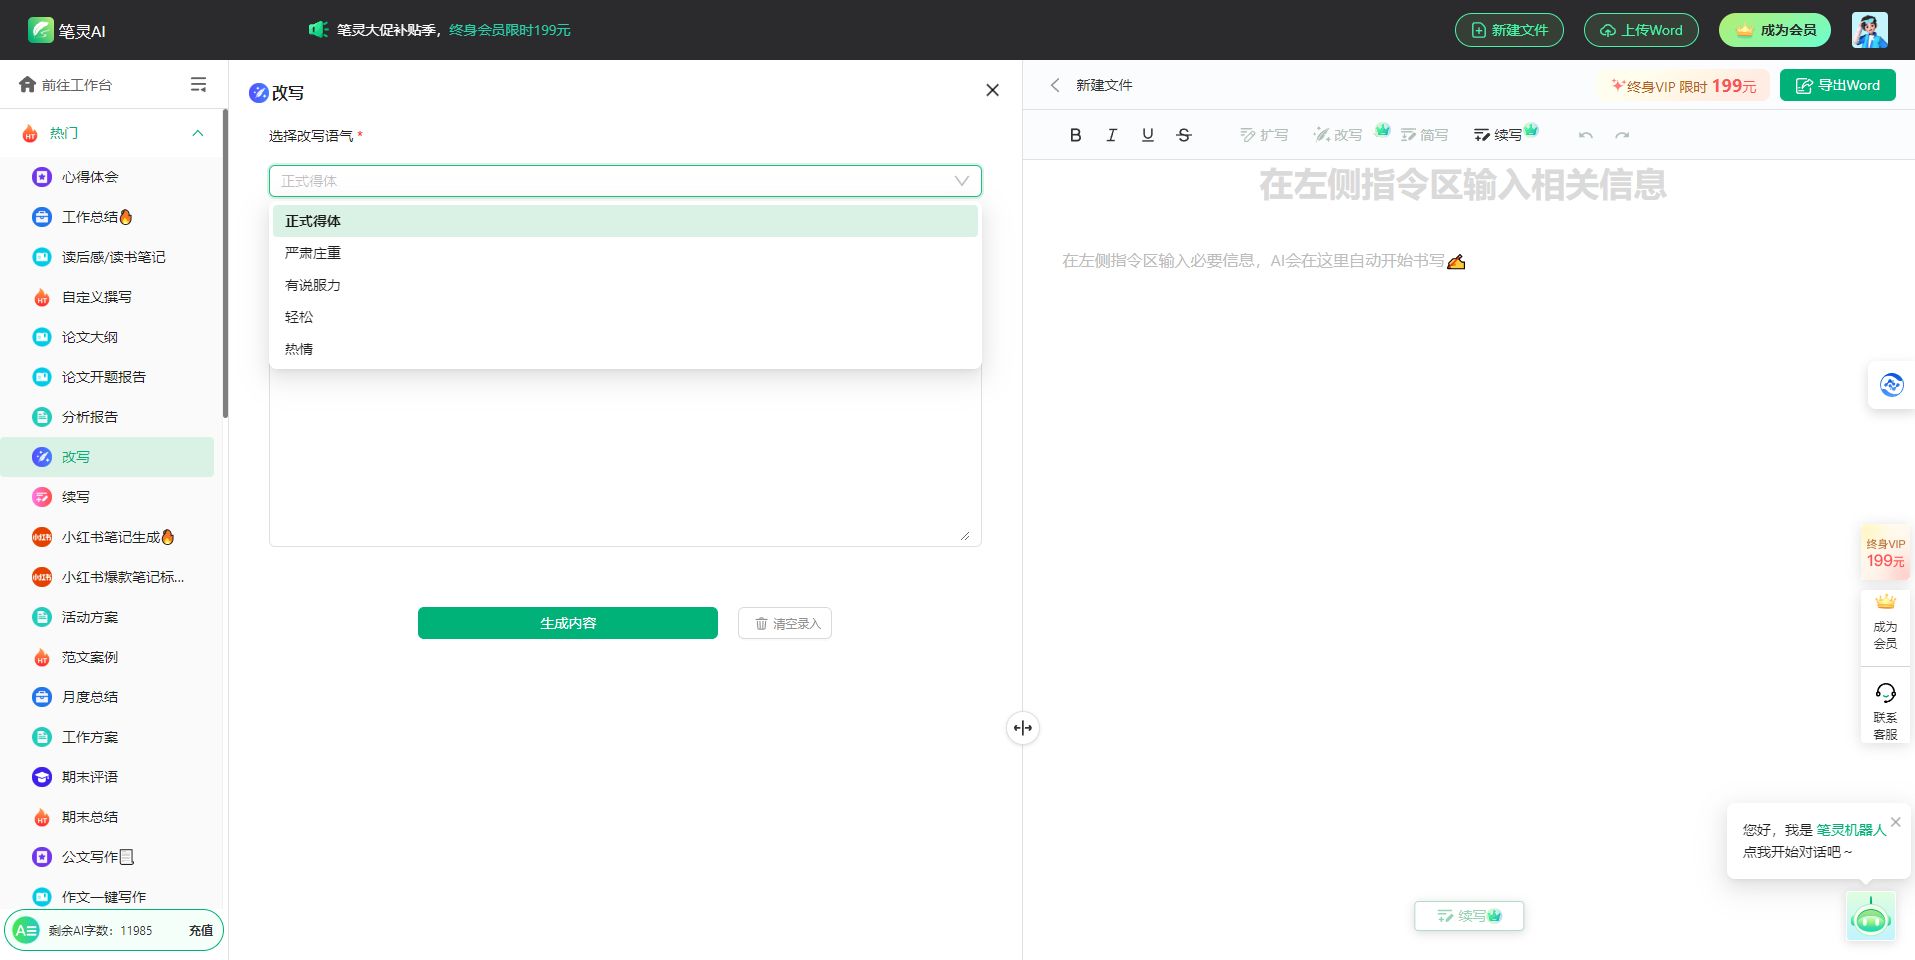Choose 有说服力 tone option
The image size is (1915, 960).
pos(625,285)
